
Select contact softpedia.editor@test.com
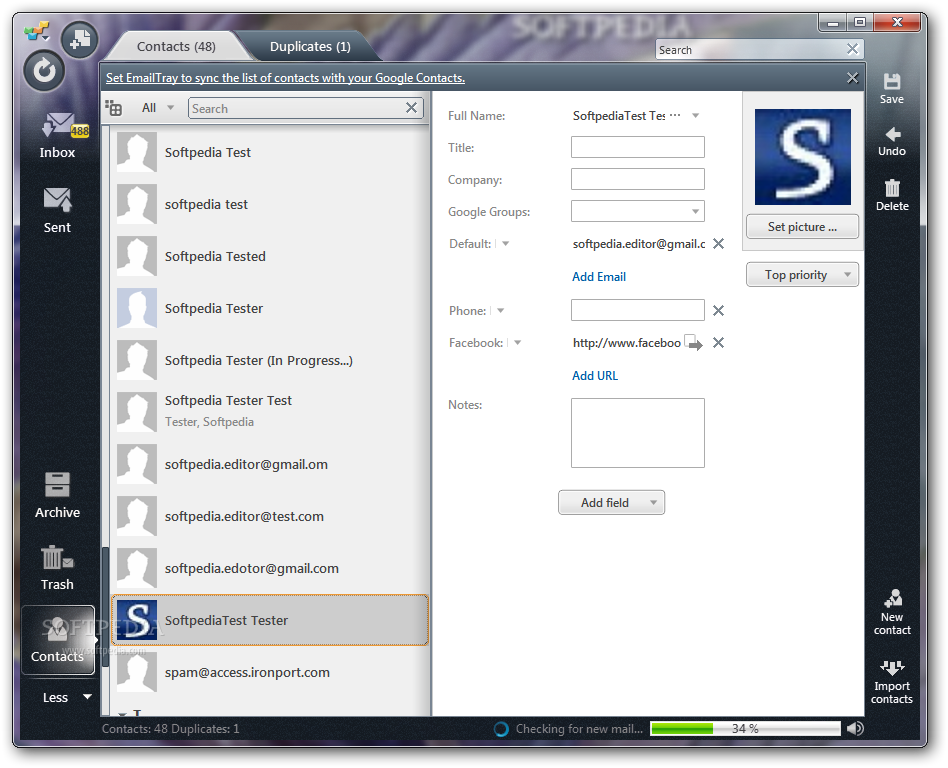coord(270,516)
